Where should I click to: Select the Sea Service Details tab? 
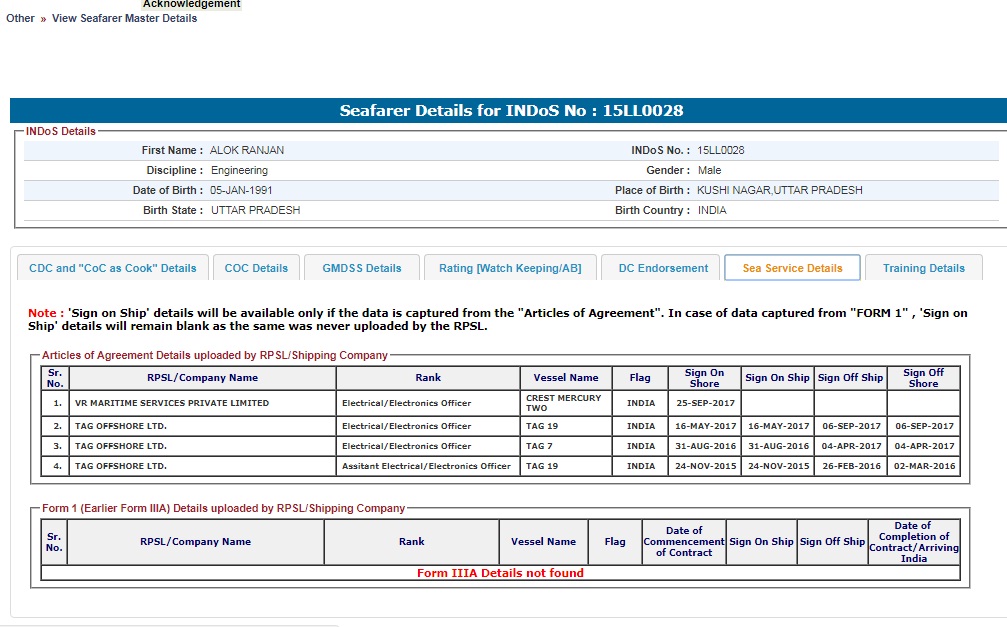792,268
